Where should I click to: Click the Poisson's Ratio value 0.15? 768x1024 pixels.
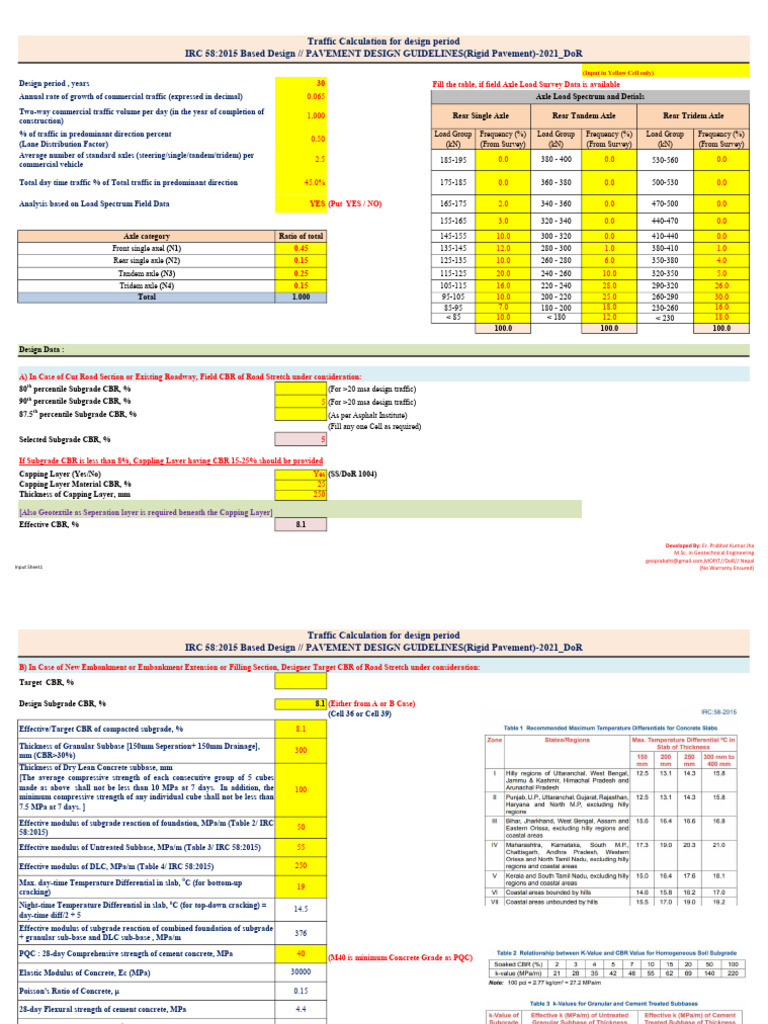pyautogui.click(x=300, y=991)
